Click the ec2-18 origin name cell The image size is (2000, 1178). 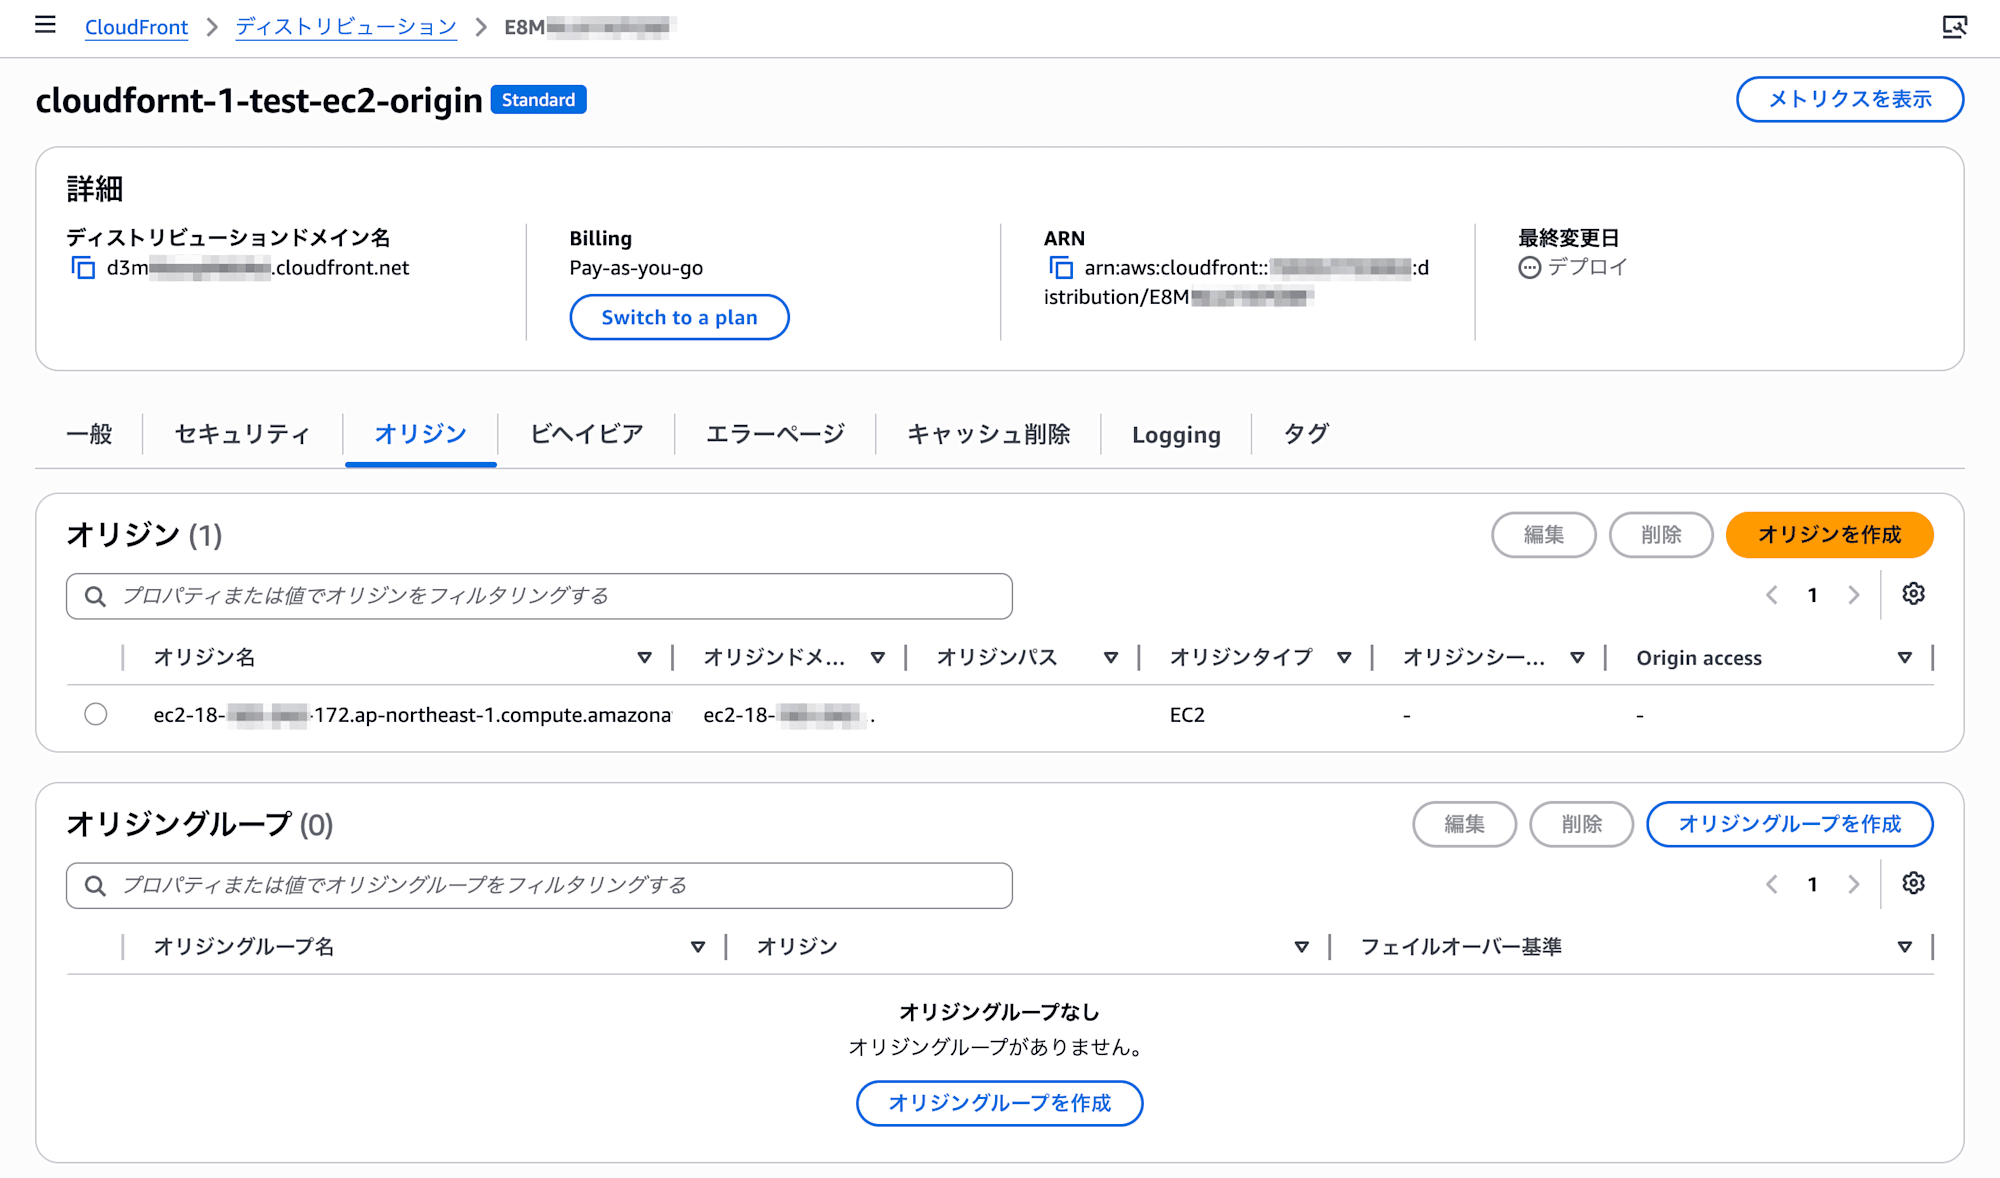[x=412, y=715]
